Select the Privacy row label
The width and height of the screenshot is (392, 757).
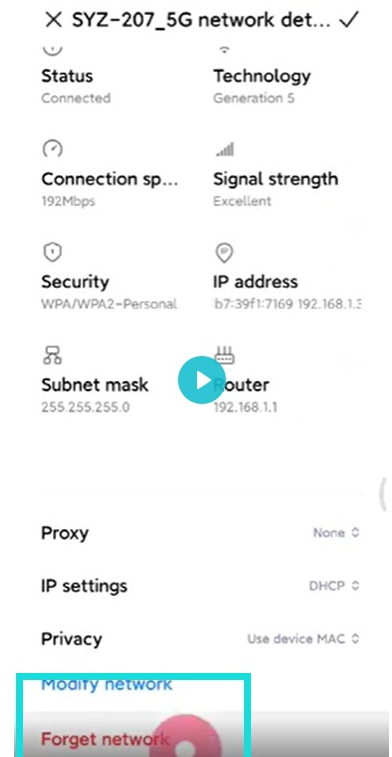pyautogui.click(x=71, y=639)
